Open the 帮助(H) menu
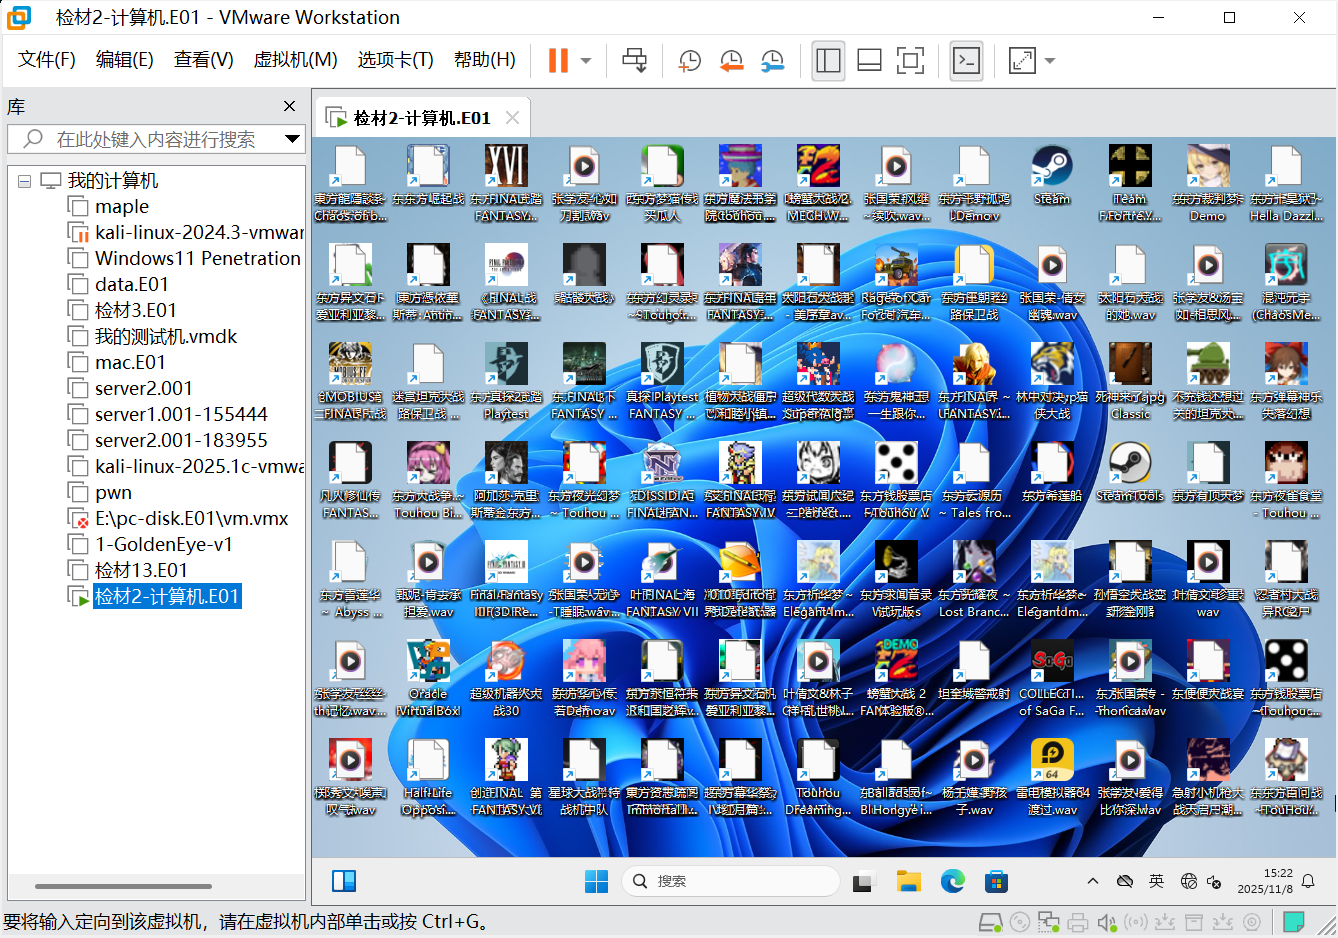The image size is (1338, 938). (x=485, y=60)
